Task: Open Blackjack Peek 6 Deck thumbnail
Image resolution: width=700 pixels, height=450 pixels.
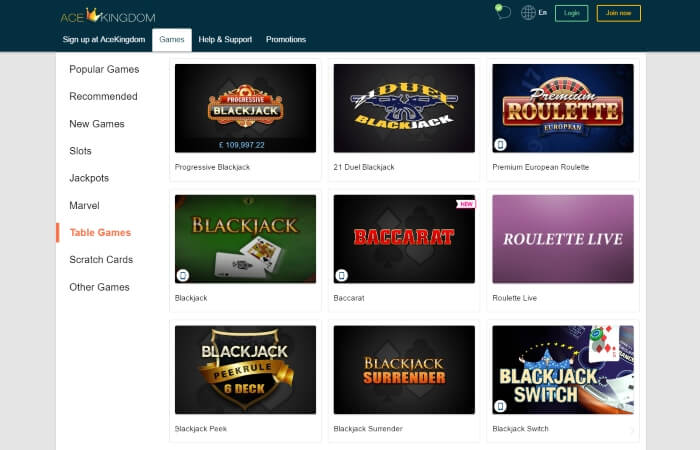Action: (245, 370)
